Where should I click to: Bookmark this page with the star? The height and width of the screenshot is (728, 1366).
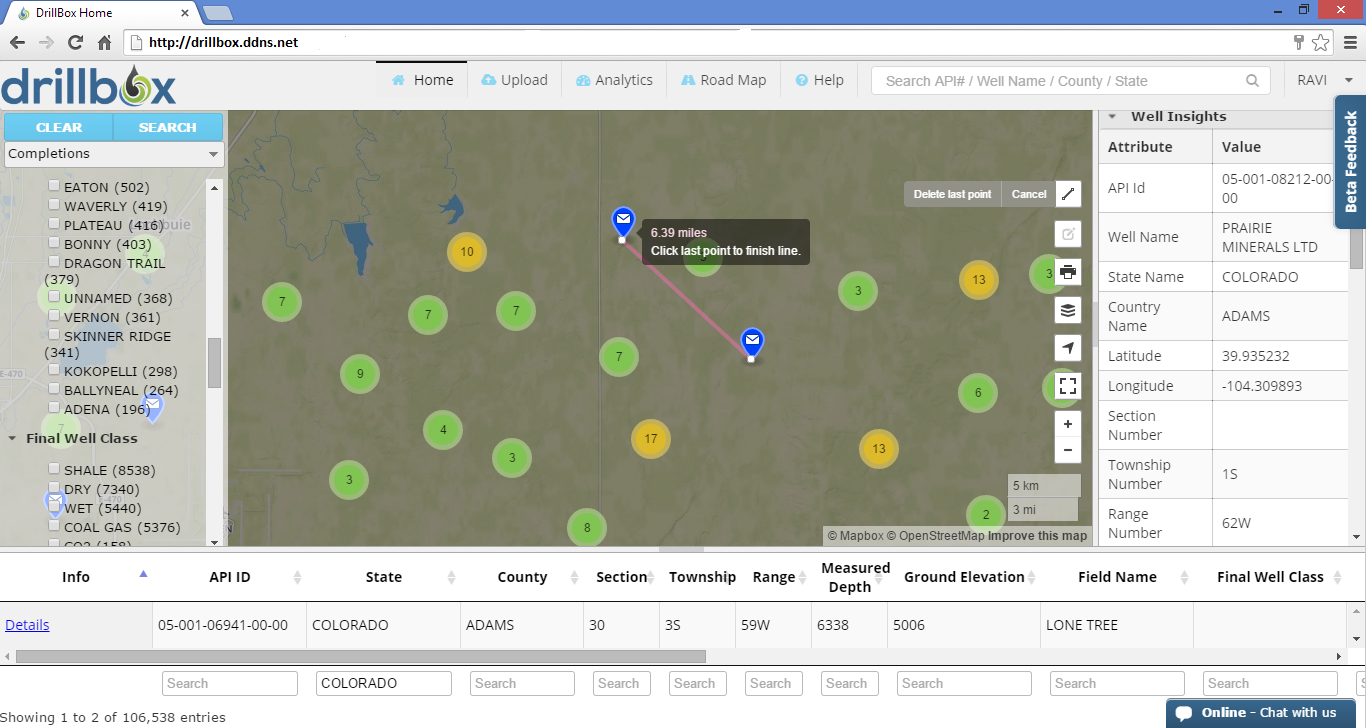1321,43
